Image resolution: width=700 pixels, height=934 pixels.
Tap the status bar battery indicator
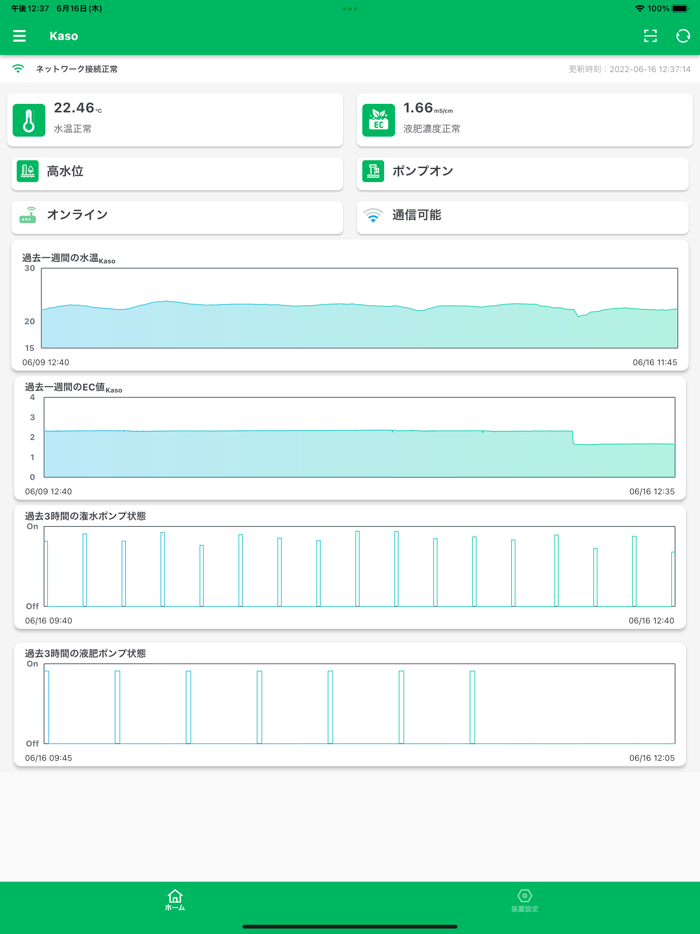click(680, 8)
